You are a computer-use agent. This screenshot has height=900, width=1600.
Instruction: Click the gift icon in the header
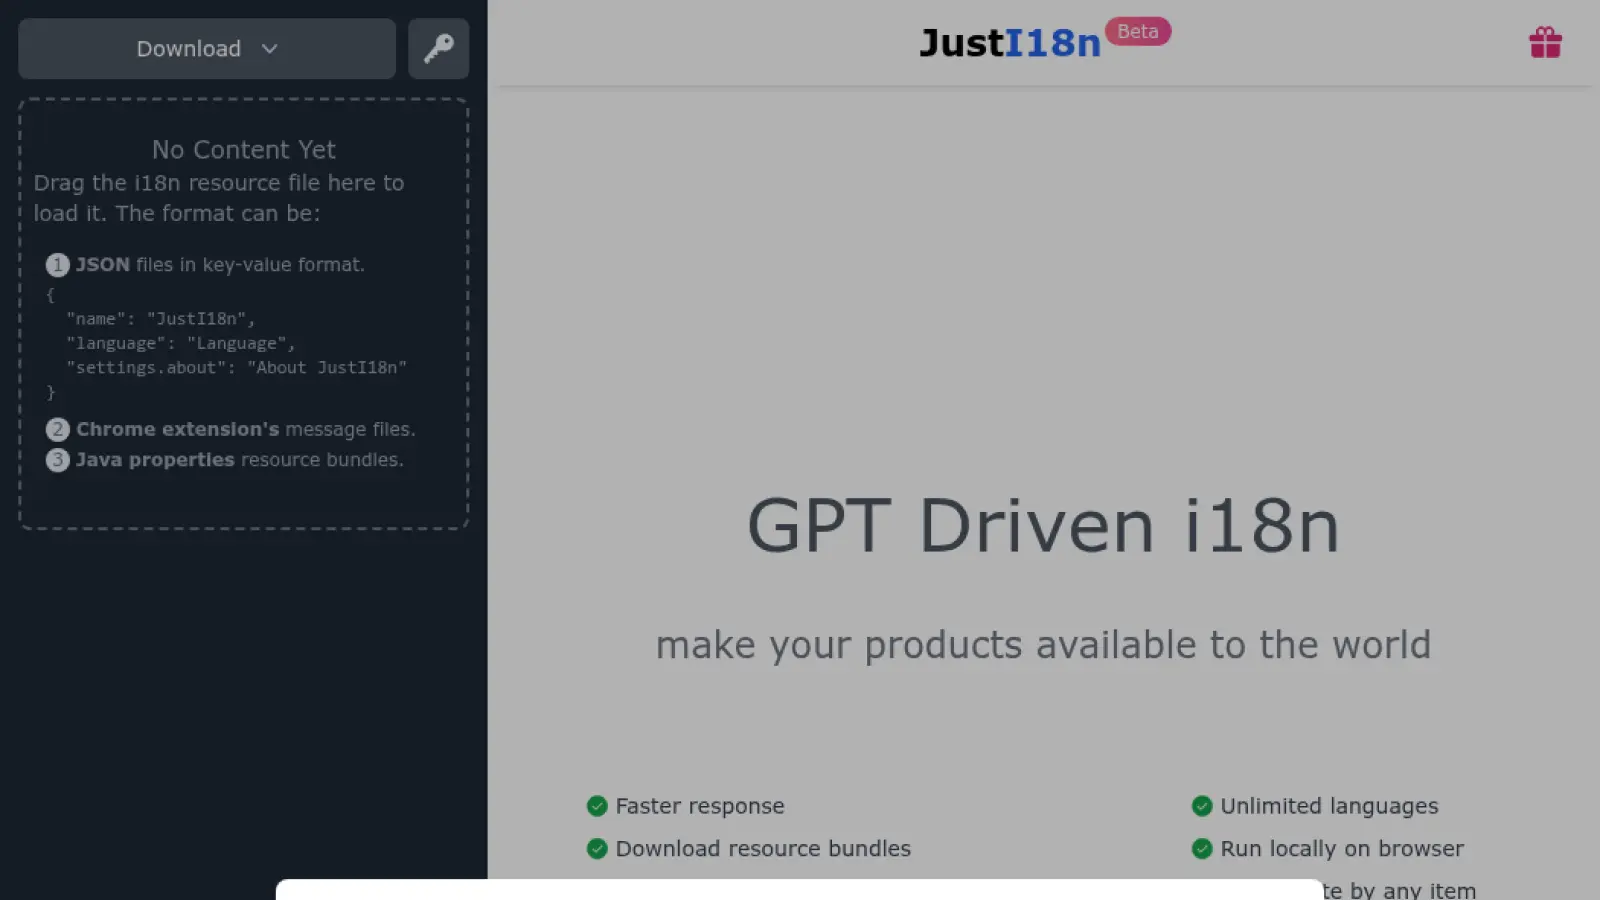1545,42
